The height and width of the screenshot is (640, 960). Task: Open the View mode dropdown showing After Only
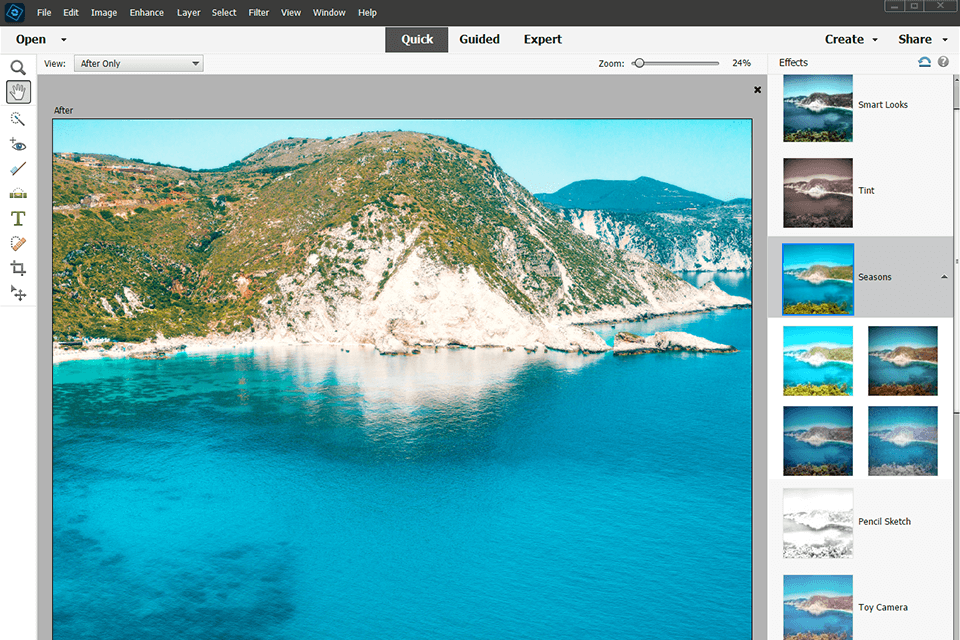click(140, 64)
